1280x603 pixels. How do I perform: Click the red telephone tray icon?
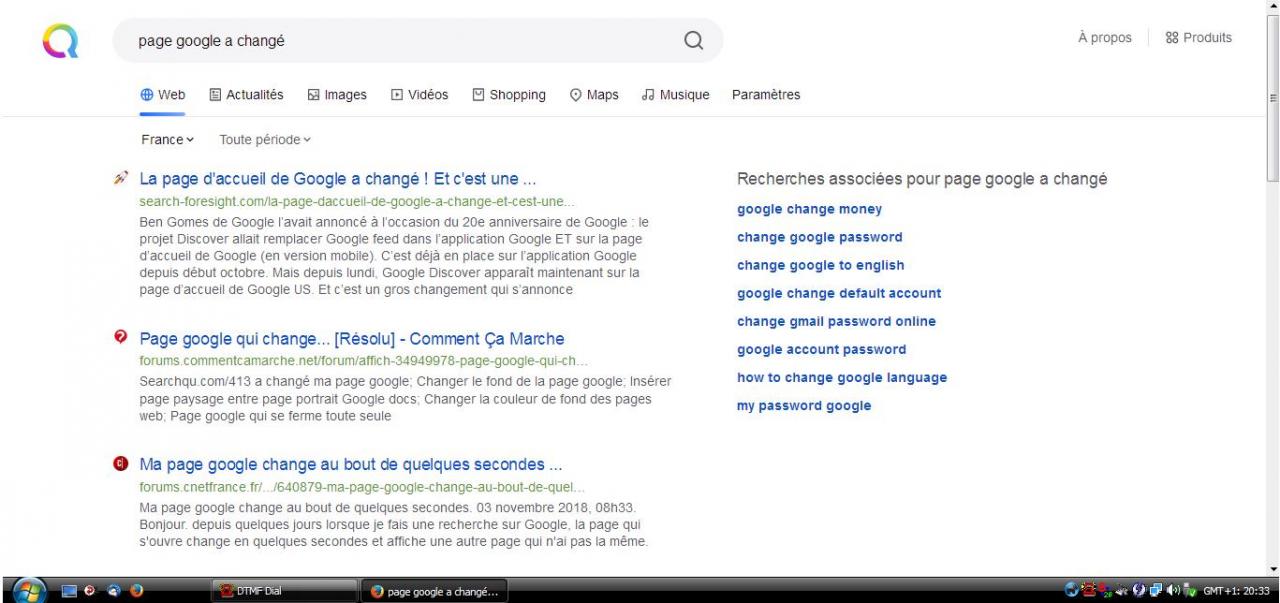[1089, 590]
